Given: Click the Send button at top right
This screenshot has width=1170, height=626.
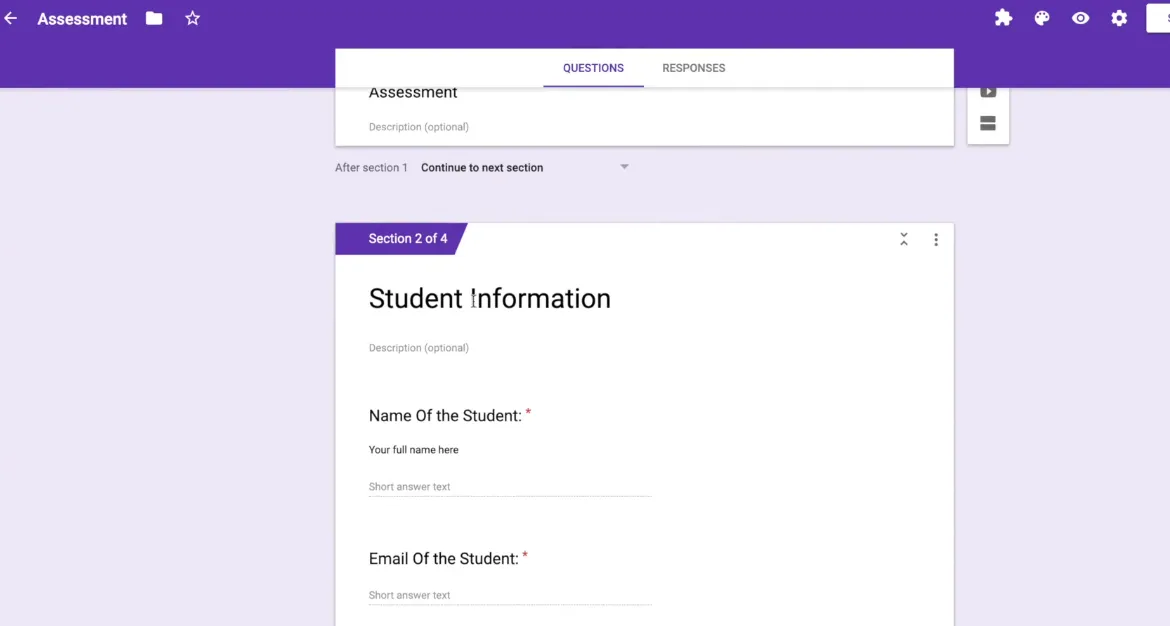Looking at the screenshot, I should pyautogui.click(x=1158, y=18).
